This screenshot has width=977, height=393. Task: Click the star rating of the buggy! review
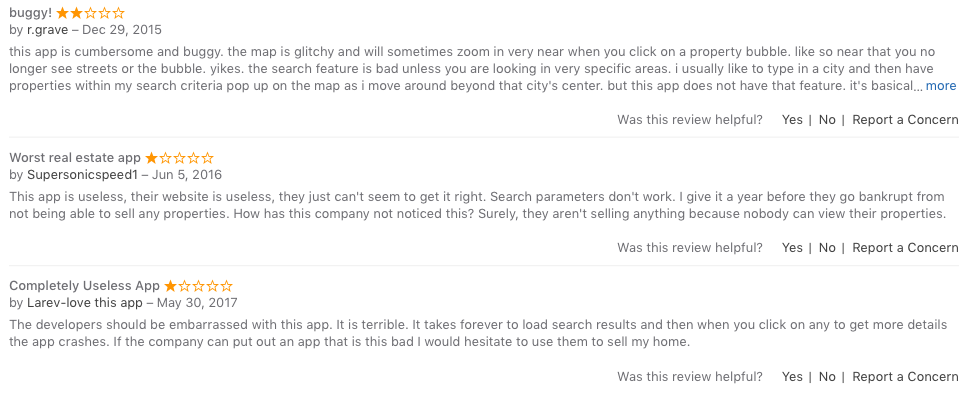[90, 12]
